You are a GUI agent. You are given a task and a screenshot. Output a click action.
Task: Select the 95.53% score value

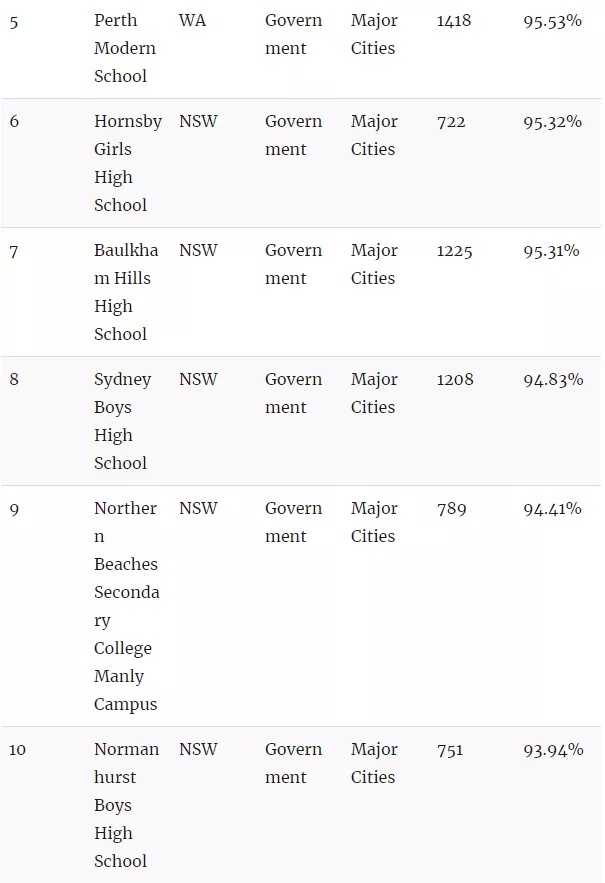(552, 21)
